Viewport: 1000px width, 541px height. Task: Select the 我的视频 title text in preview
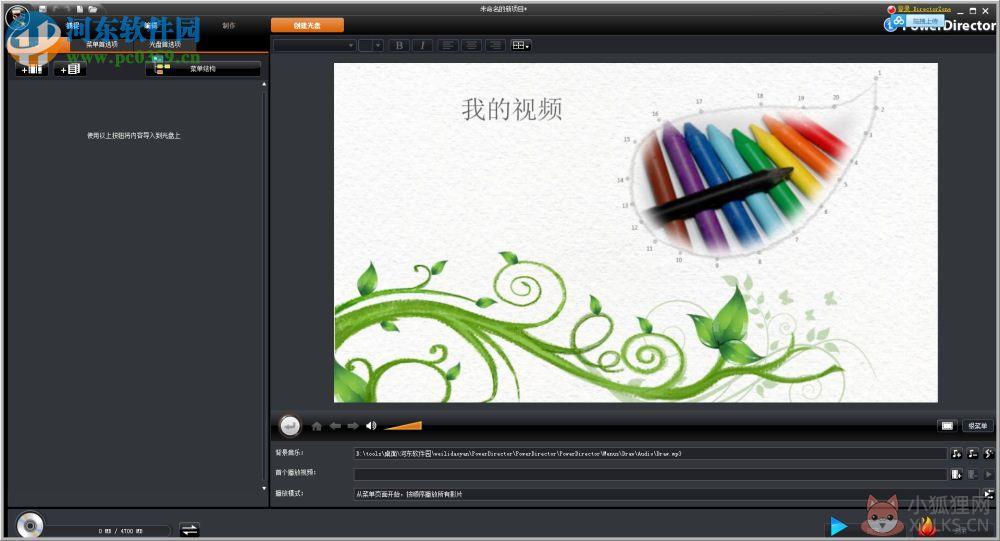click(512, 109)
